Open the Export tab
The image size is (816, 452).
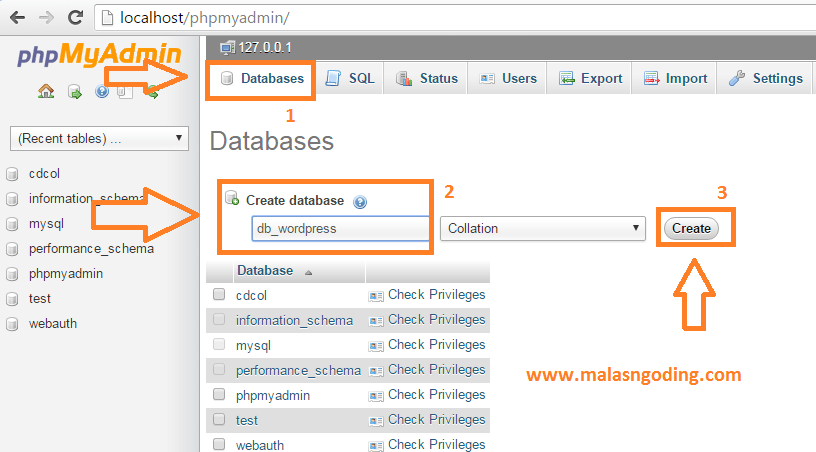(x=589, y=79)
